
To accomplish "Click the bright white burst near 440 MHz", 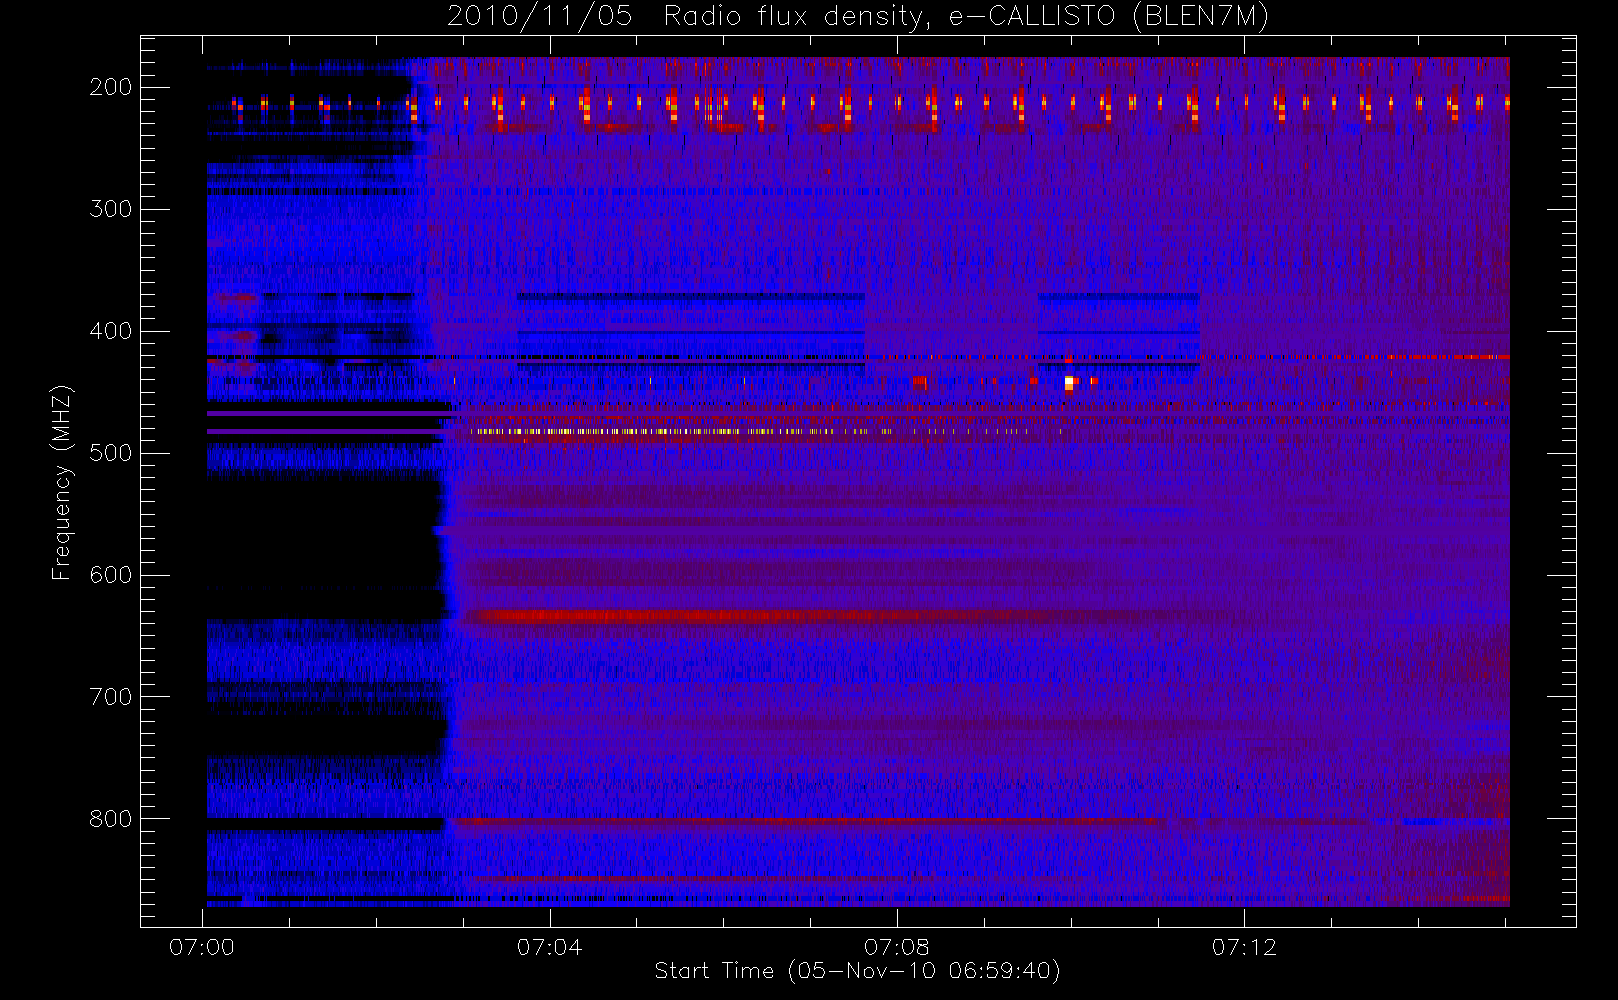I will point(1069,381).
